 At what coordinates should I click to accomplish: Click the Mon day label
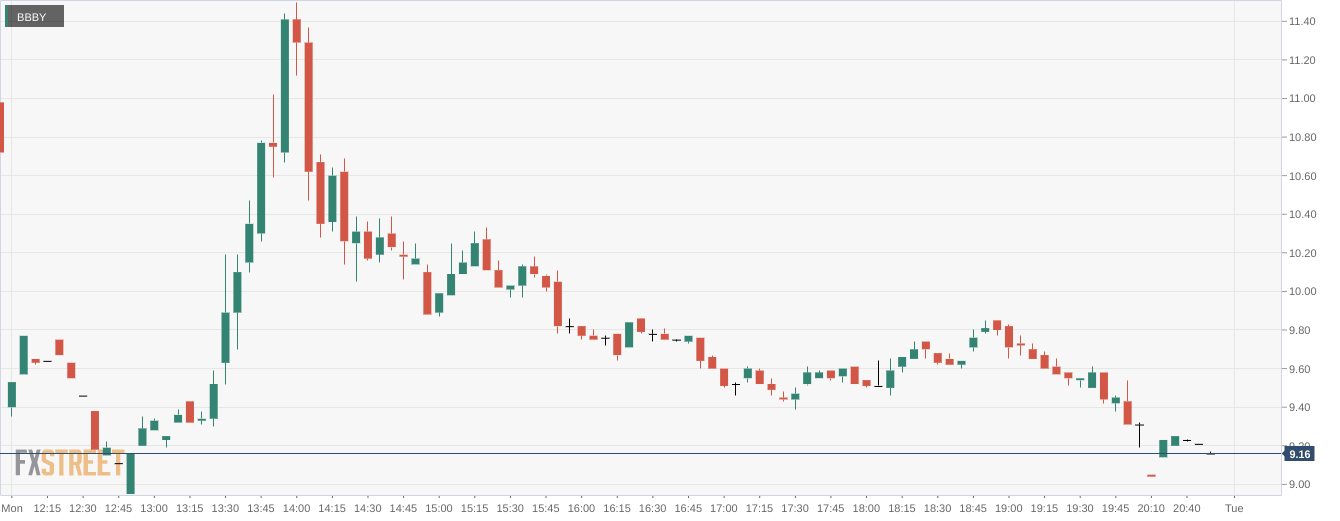pyautogui.click(x=12, y=508)
